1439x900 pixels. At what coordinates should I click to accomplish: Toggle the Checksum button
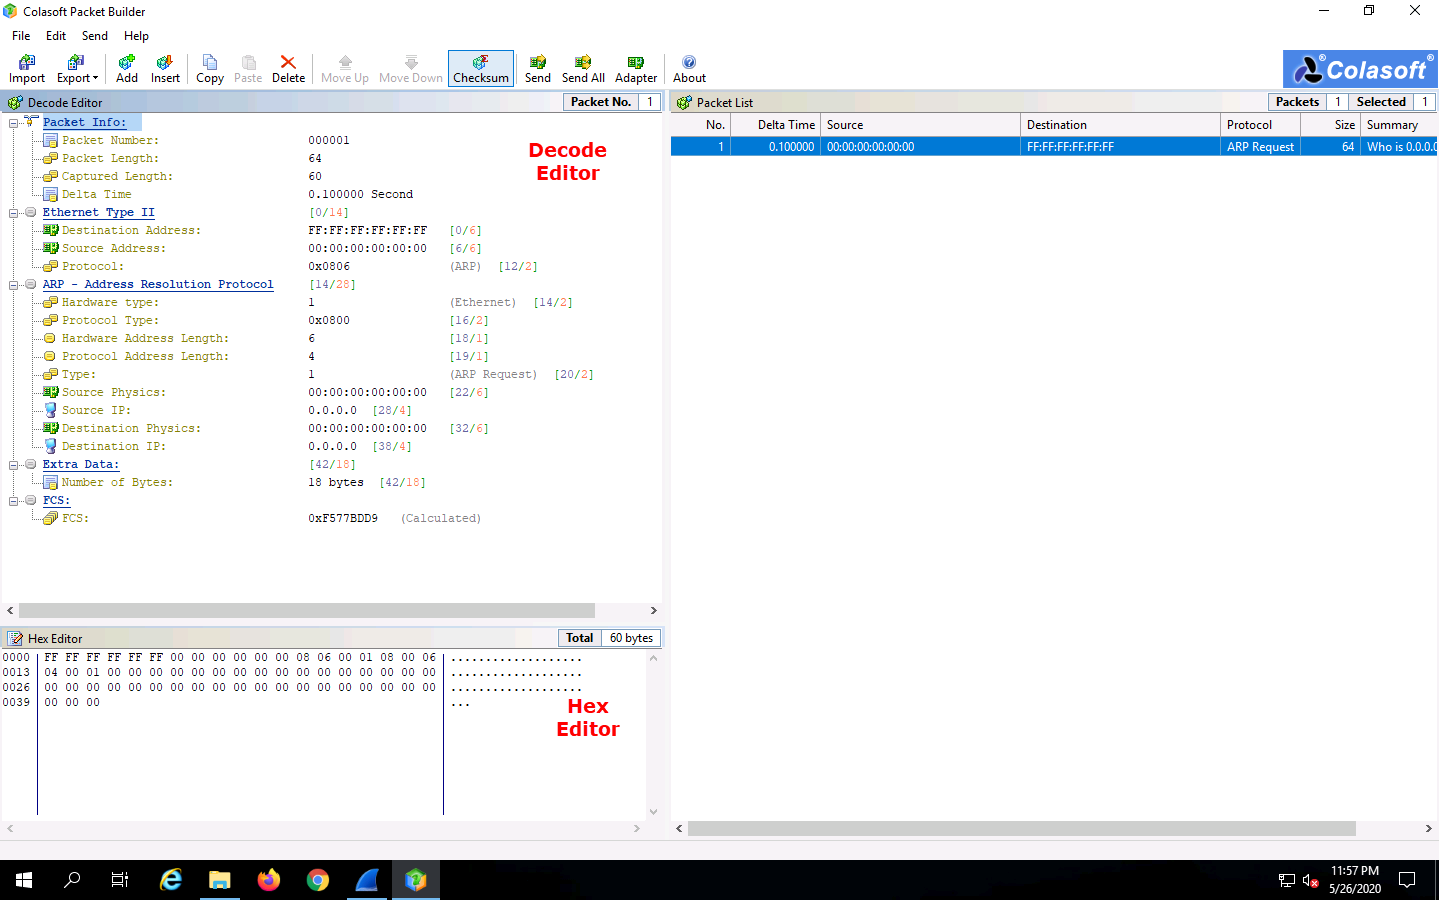[x=481, y=69]
